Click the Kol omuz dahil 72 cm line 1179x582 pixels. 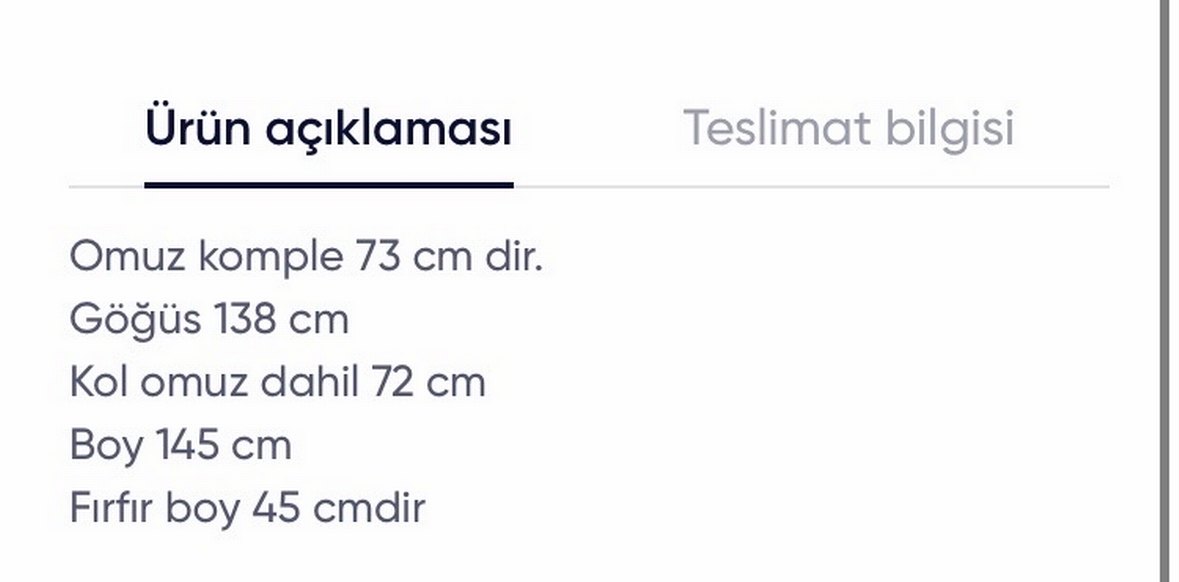[277, 380]
